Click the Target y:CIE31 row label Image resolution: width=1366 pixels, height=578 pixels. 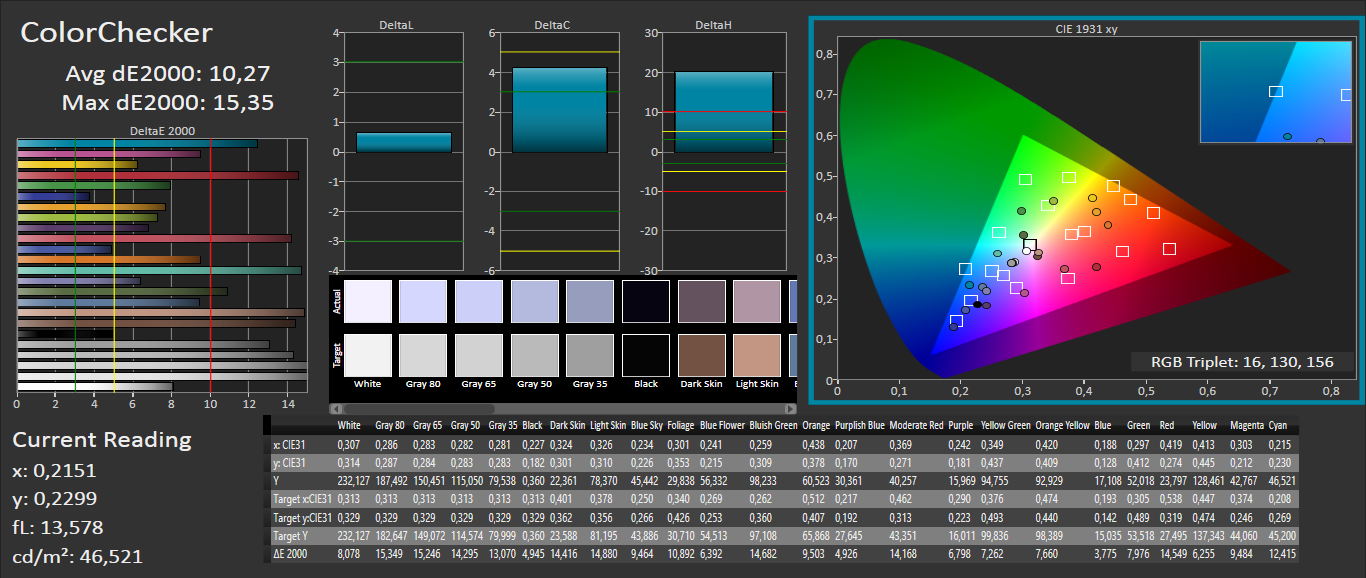[x=301, y=516]
